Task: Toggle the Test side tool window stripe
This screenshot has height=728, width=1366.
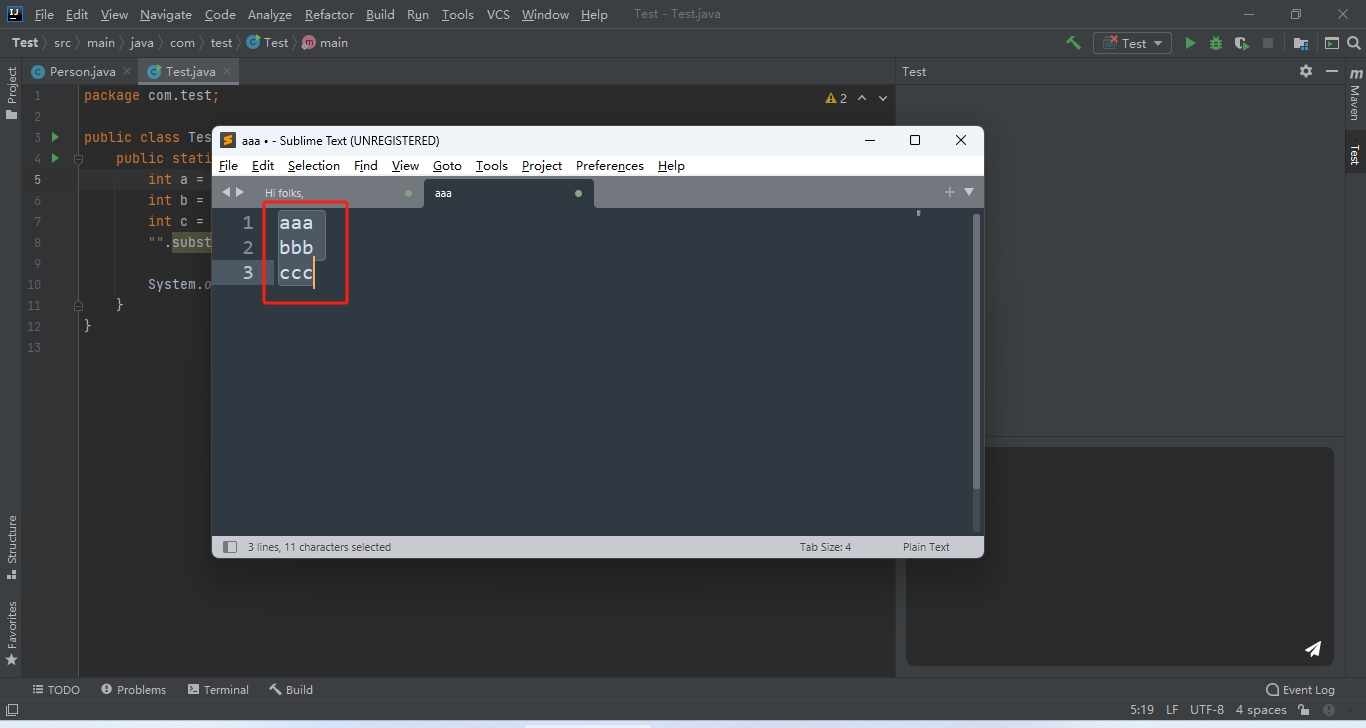Action: point(1355,154)
